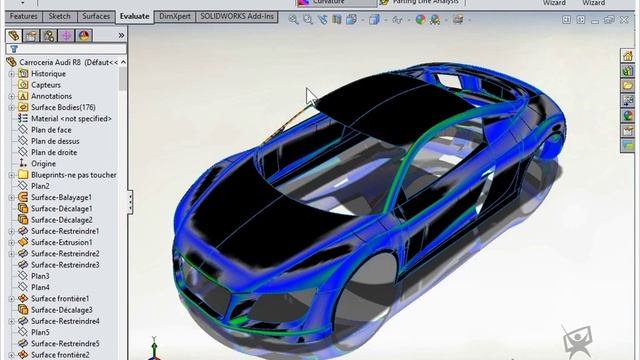Screen dimensions: 640x360
Task: Click the Parting Line Analysis button
Action: (420, 2)
